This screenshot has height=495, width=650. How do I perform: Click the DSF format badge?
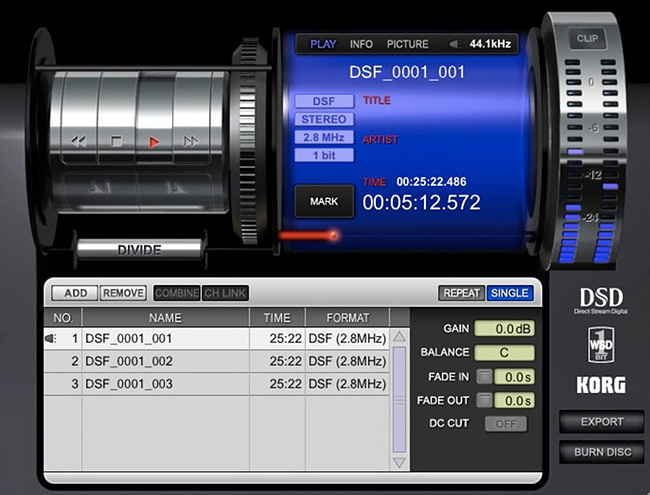click(x=324, y=101)
